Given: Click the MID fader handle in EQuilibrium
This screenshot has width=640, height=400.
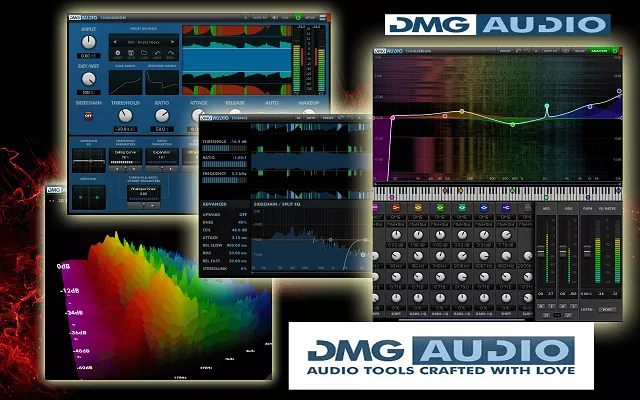Looking at the screenshot, I should [x=541, y=252].
